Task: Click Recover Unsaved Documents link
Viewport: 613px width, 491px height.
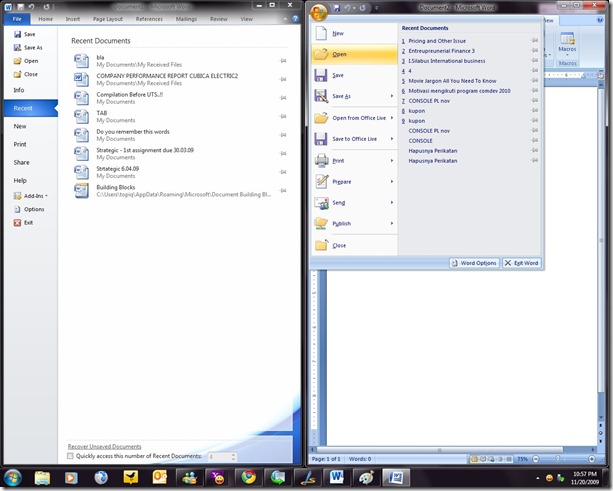Action: pyautogui.click(x=104, y=446)
